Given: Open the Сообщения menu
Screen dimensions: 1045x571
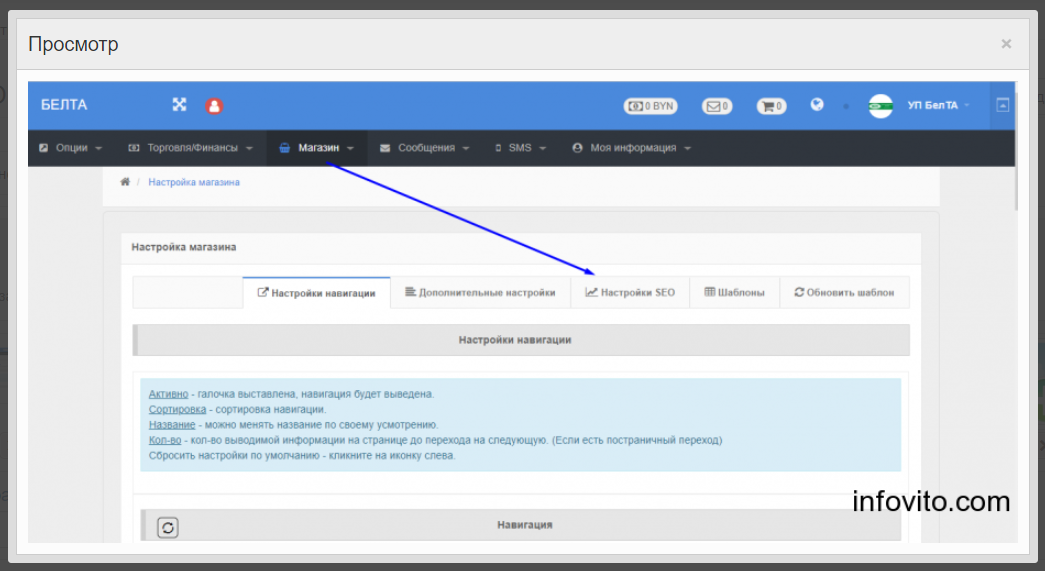Looking at the screenshot, I should [425, 148].
